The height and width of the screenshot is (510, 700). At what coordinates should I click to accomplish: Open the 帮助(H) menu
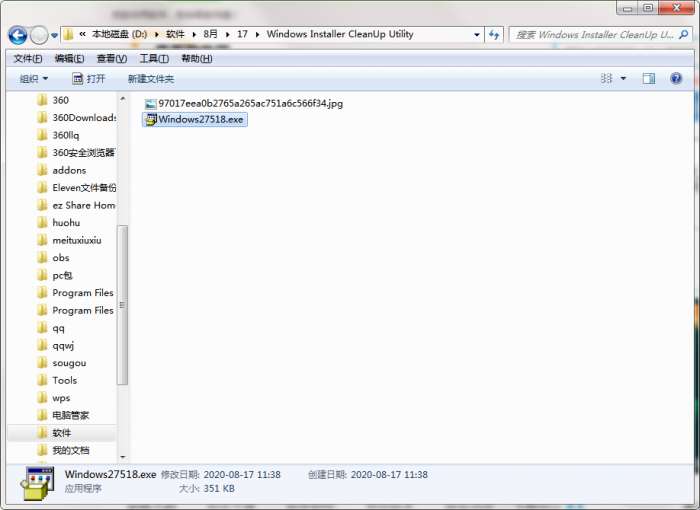[x=196, y=59]
